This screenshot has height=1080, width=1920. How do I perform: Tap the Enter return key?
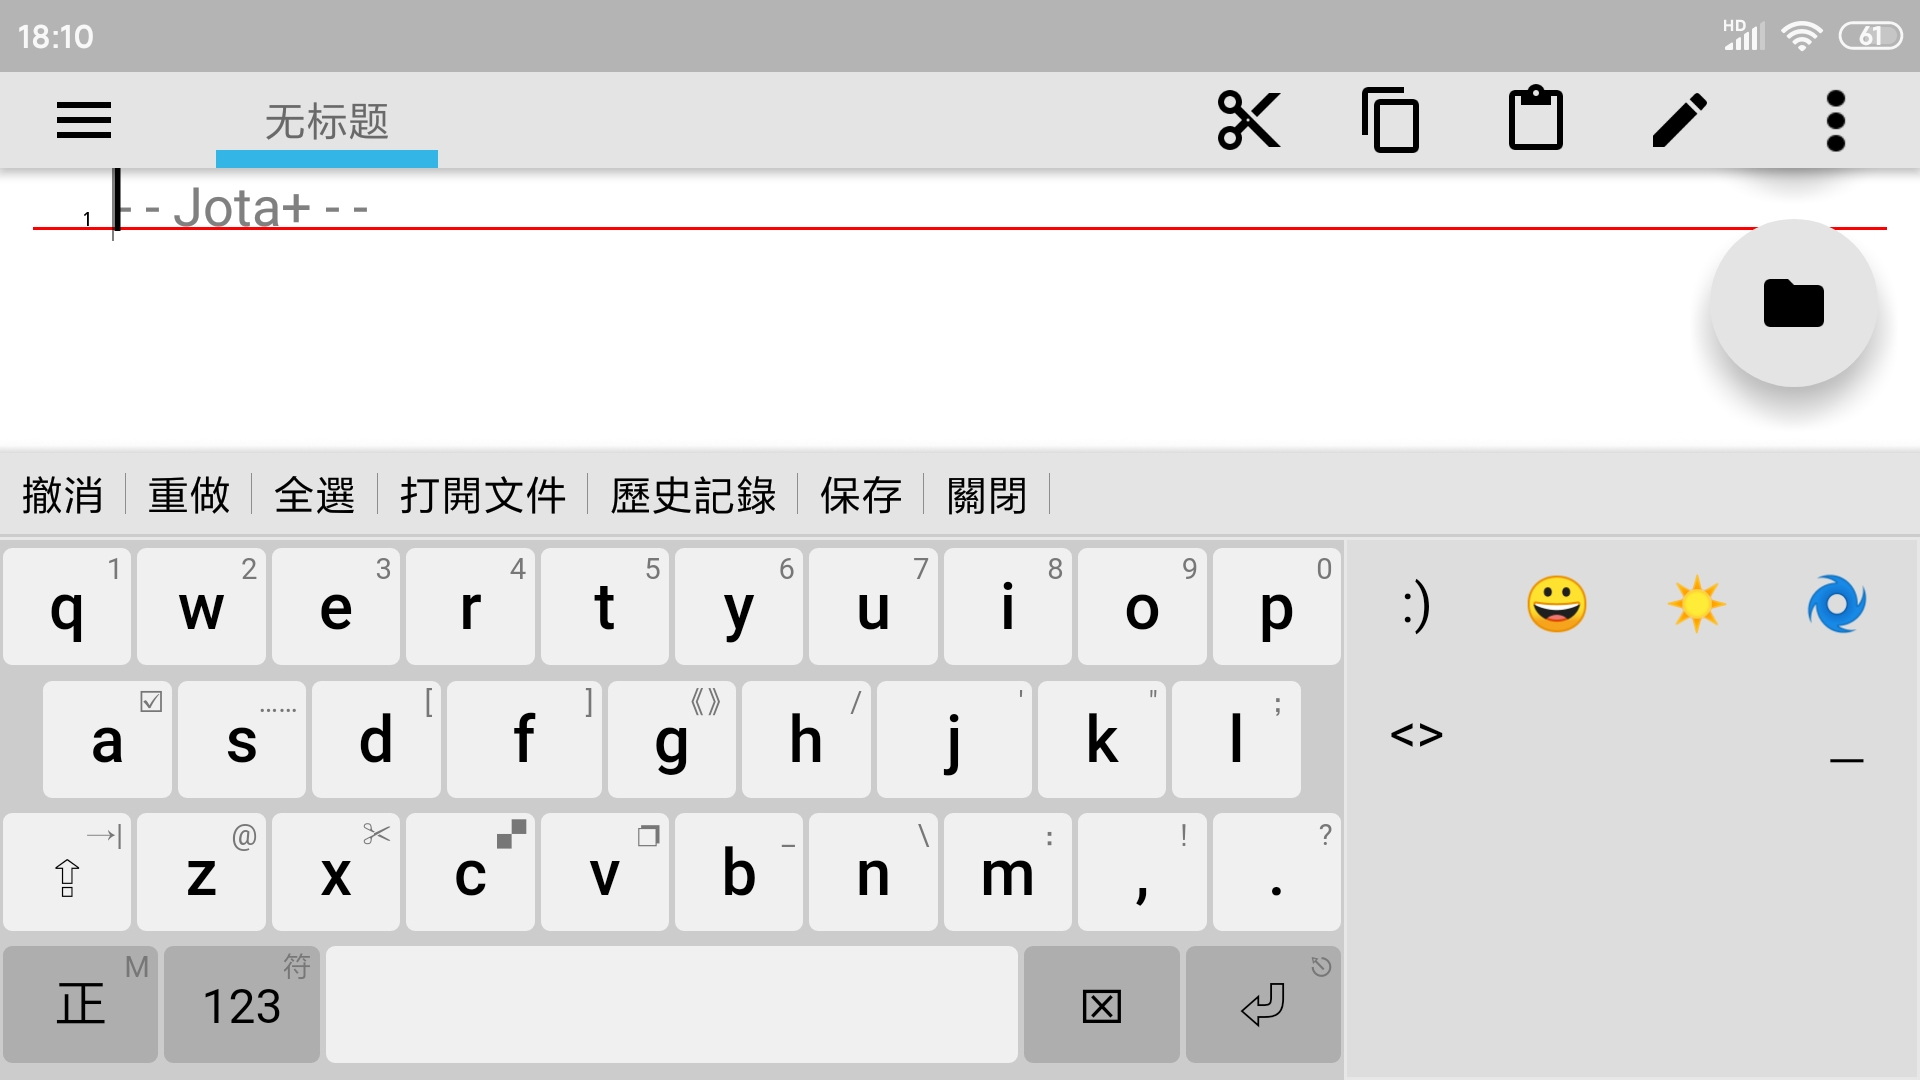[1263, 1005]
